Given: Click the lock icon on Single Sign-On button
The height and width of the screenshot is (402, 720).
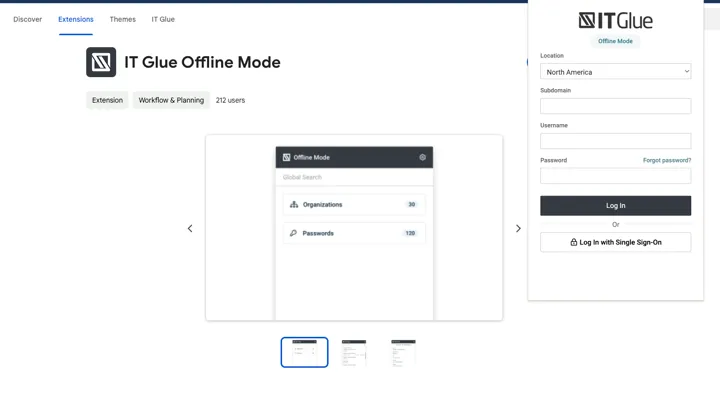Looking at the screenshot, I should point(574,242).
